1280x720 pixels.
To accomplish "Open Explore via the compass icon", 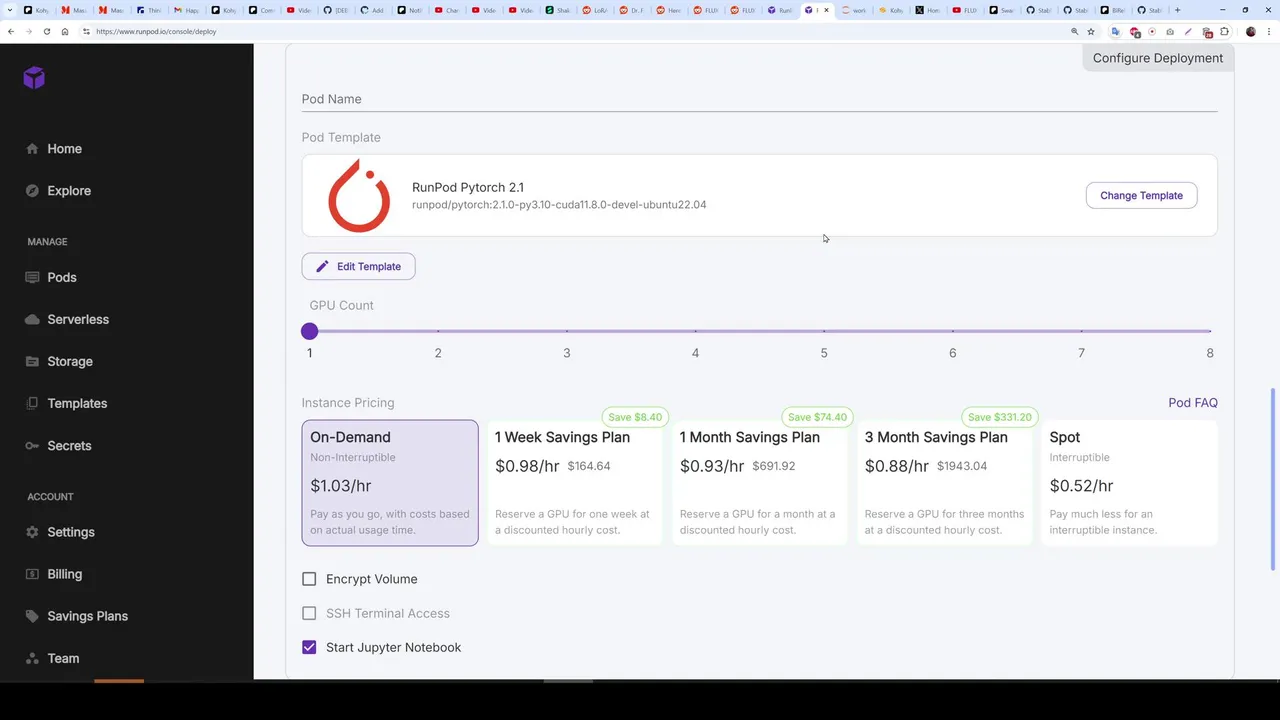I will [x=32, y=191].
